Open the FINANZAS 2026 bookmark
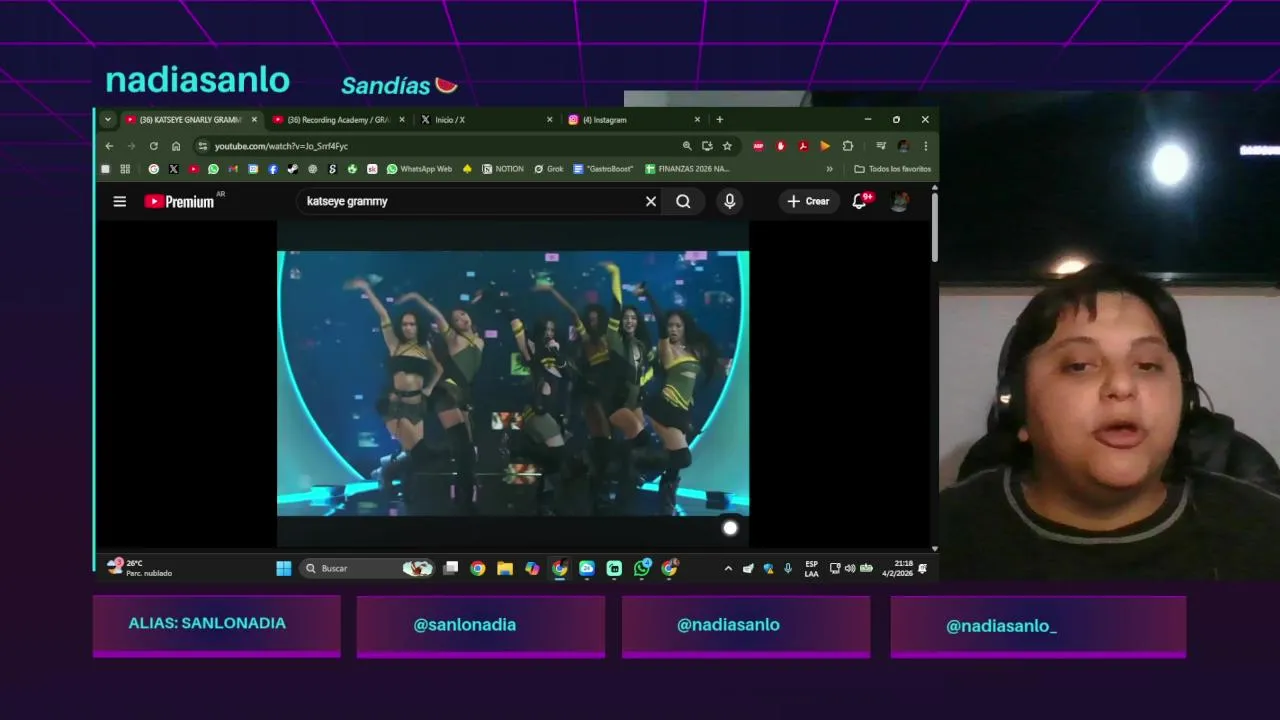The image size is (1280, 720). [x=687, y=169]
